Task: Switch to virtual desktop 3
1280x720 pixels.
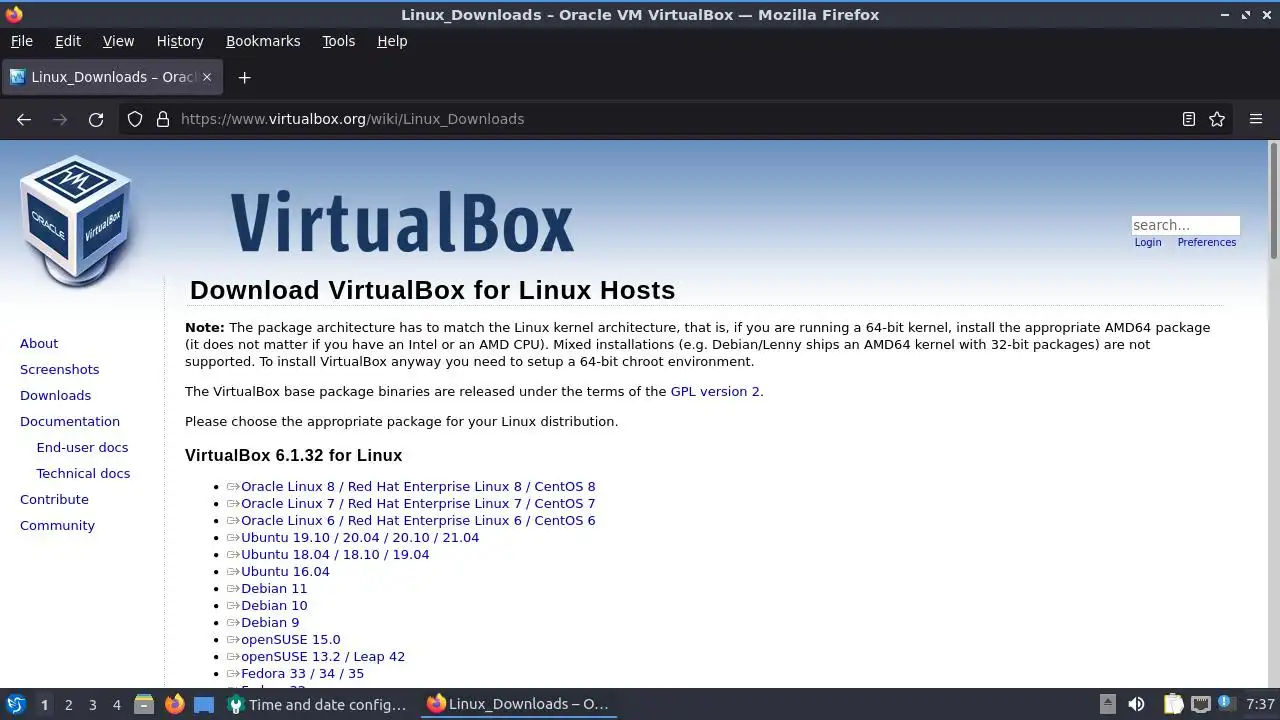Action: (x=92, y=705)
